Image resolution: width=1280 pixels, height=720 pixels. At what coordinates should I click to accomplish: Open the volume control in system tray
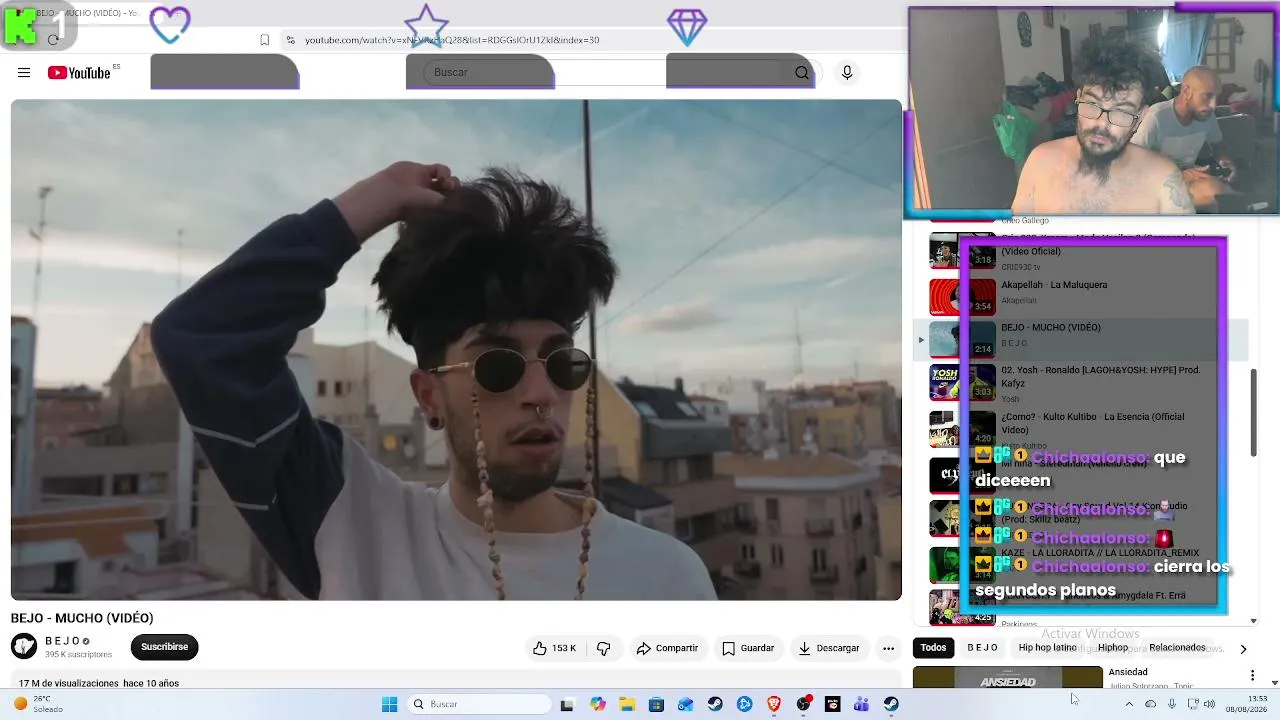coord(1209,704)
